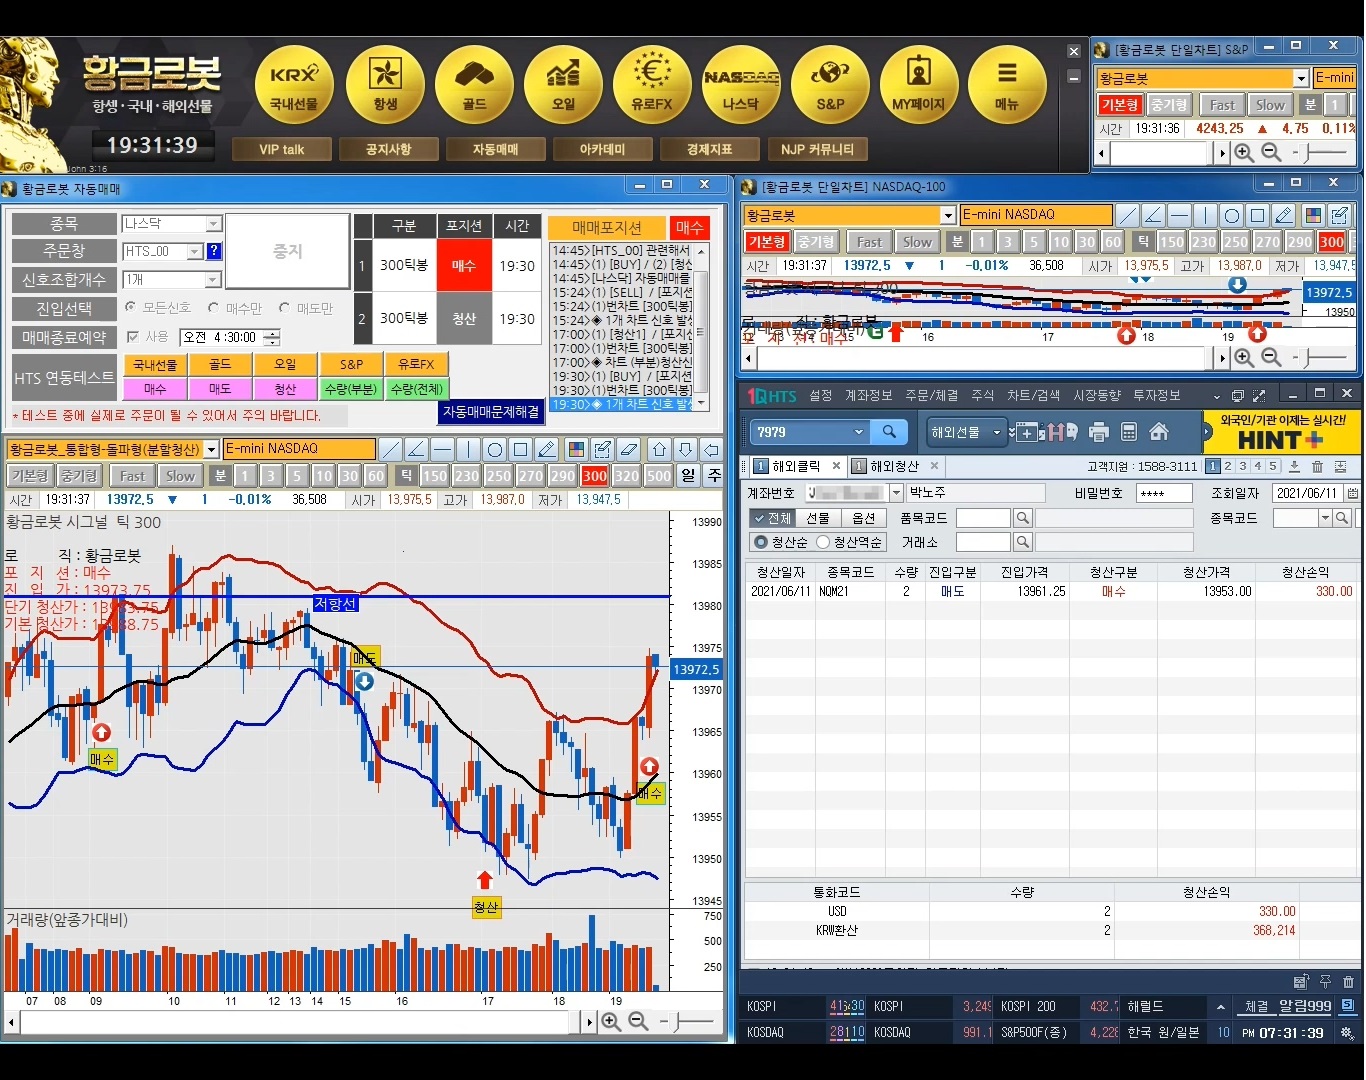Open 차트/검색 menu in 1Q HTS

click(1033, 396)
